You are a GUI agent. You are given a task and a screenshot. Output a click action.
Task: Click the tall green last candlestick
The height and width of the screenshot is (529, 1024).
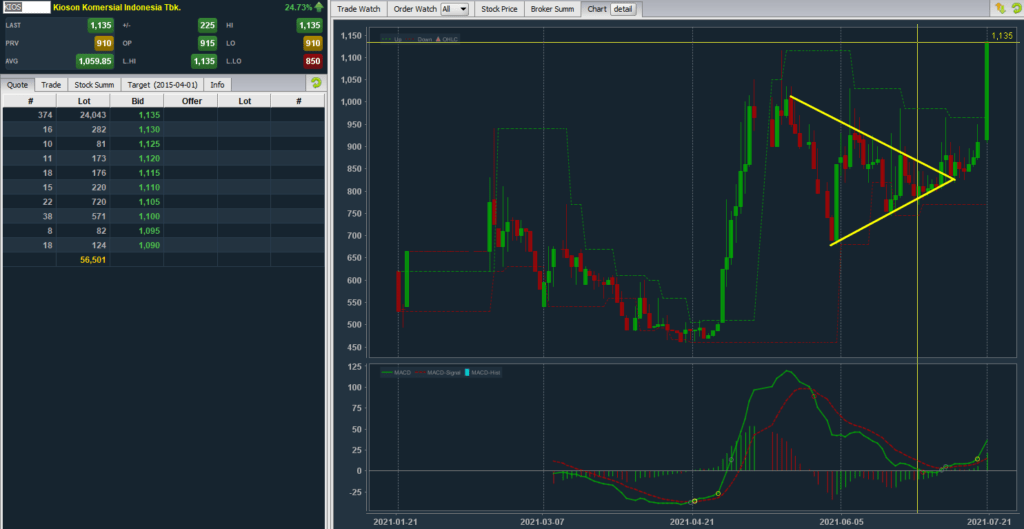pos(986,91)
